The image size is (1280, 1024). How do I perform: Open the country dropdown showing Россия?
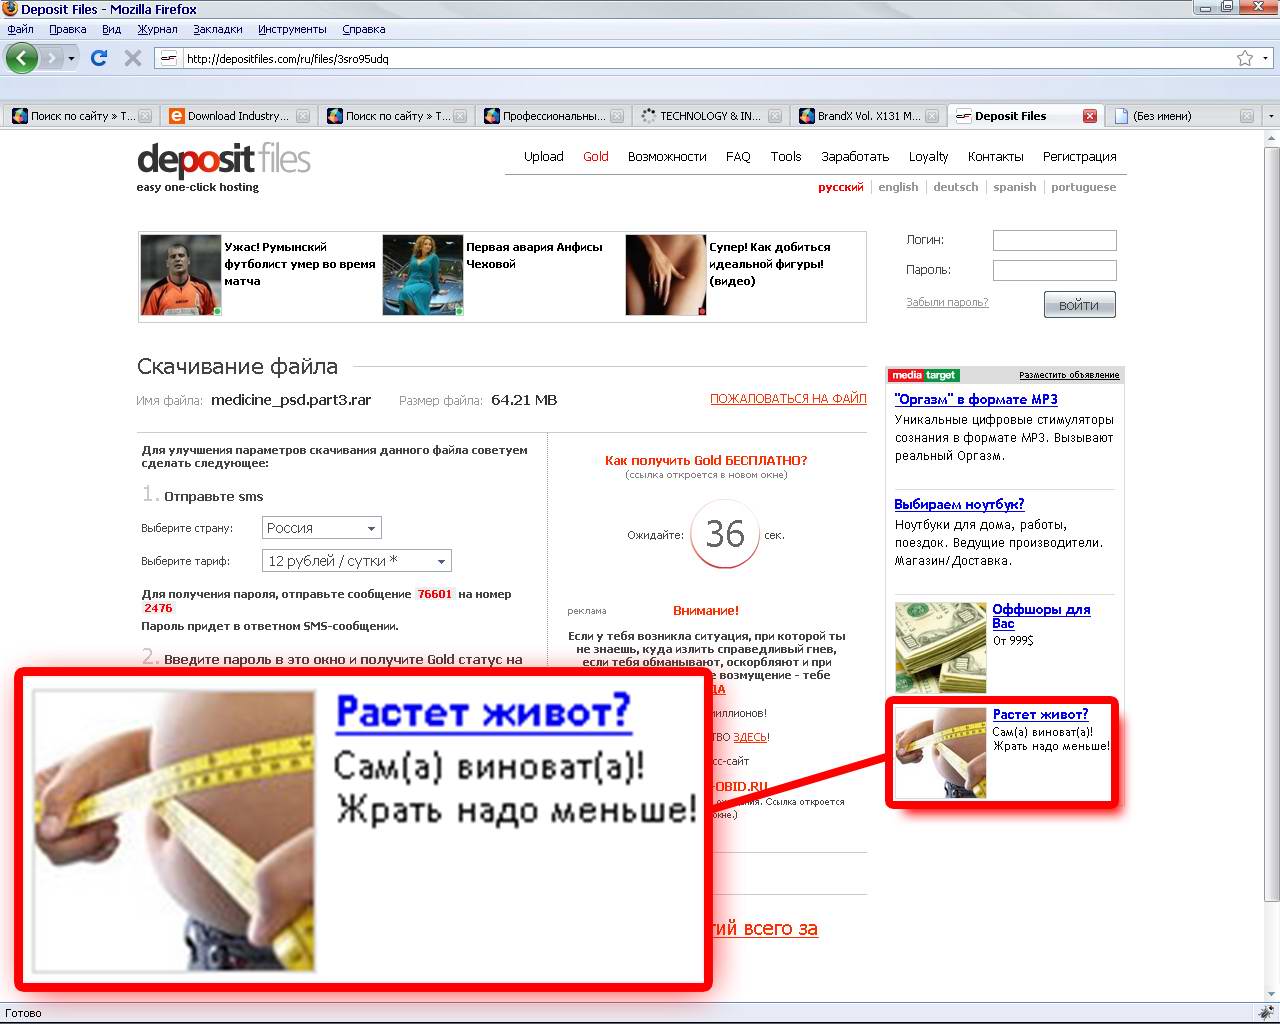click(x=322, y=527)
